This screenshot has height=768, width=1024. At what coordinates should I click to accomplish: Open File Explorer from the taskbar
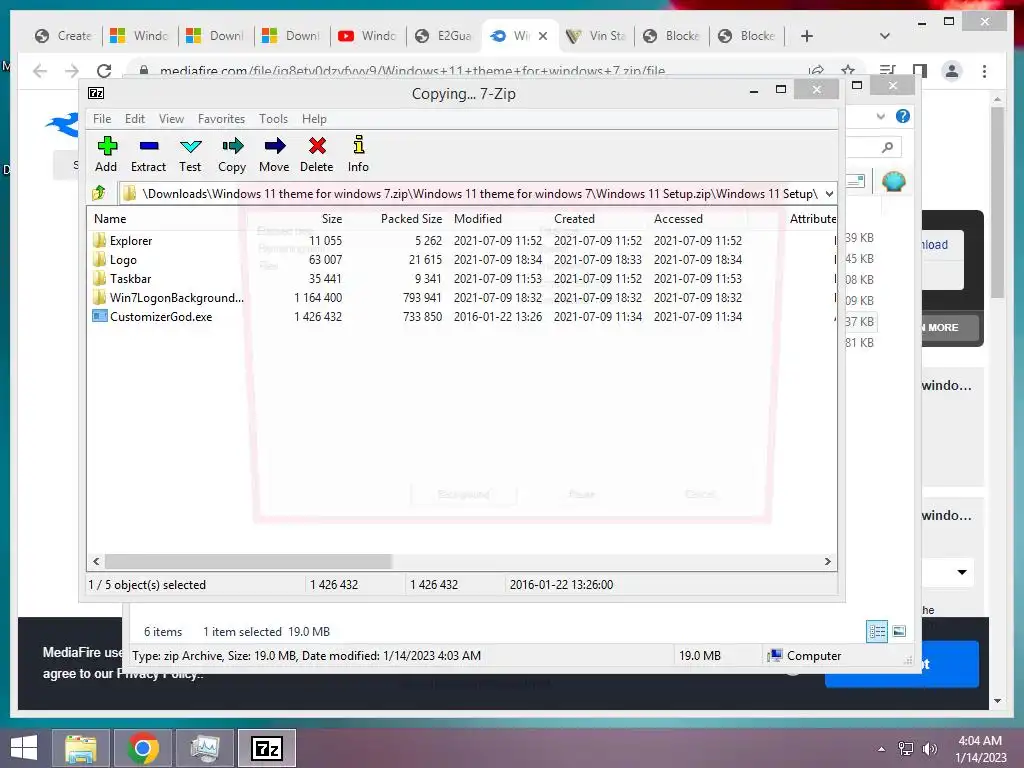[80, 748]
